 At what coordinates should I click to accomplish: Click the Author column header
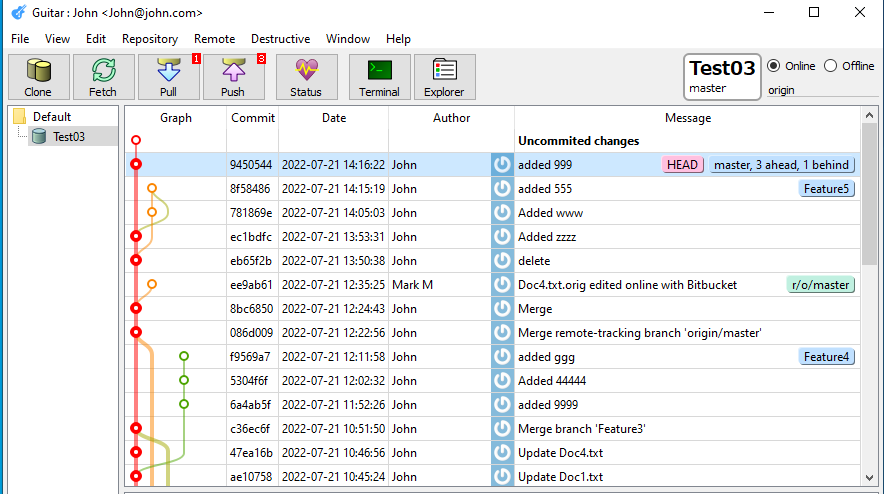(x=451, y=118)
